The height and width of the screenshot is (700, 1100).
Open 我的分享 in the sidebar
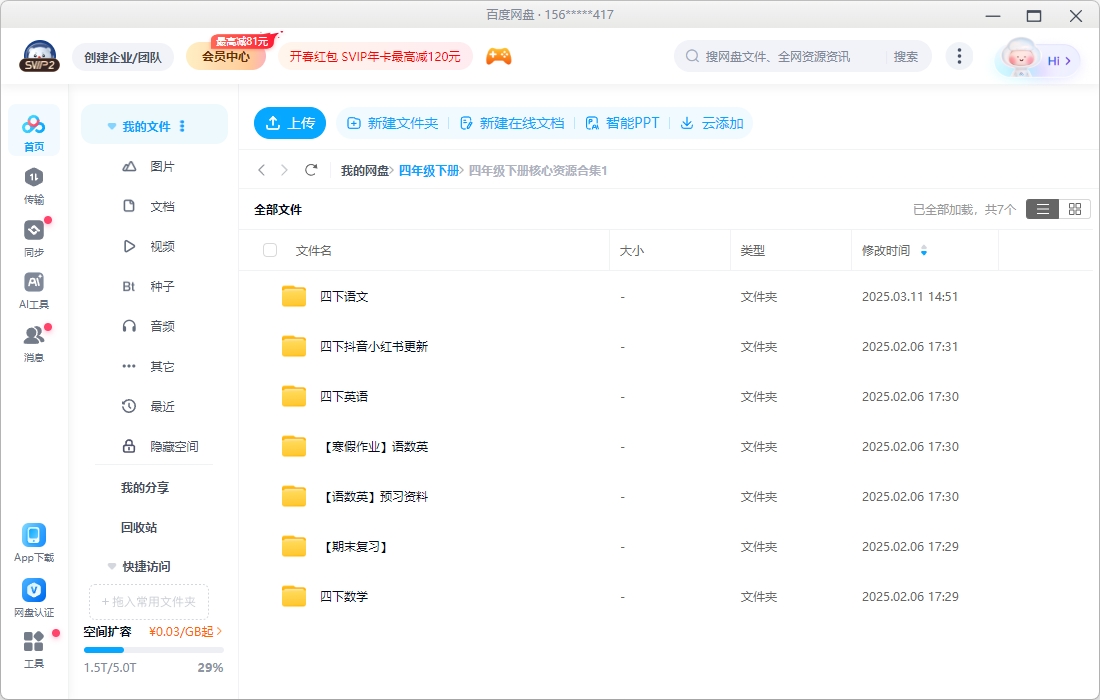145,487
